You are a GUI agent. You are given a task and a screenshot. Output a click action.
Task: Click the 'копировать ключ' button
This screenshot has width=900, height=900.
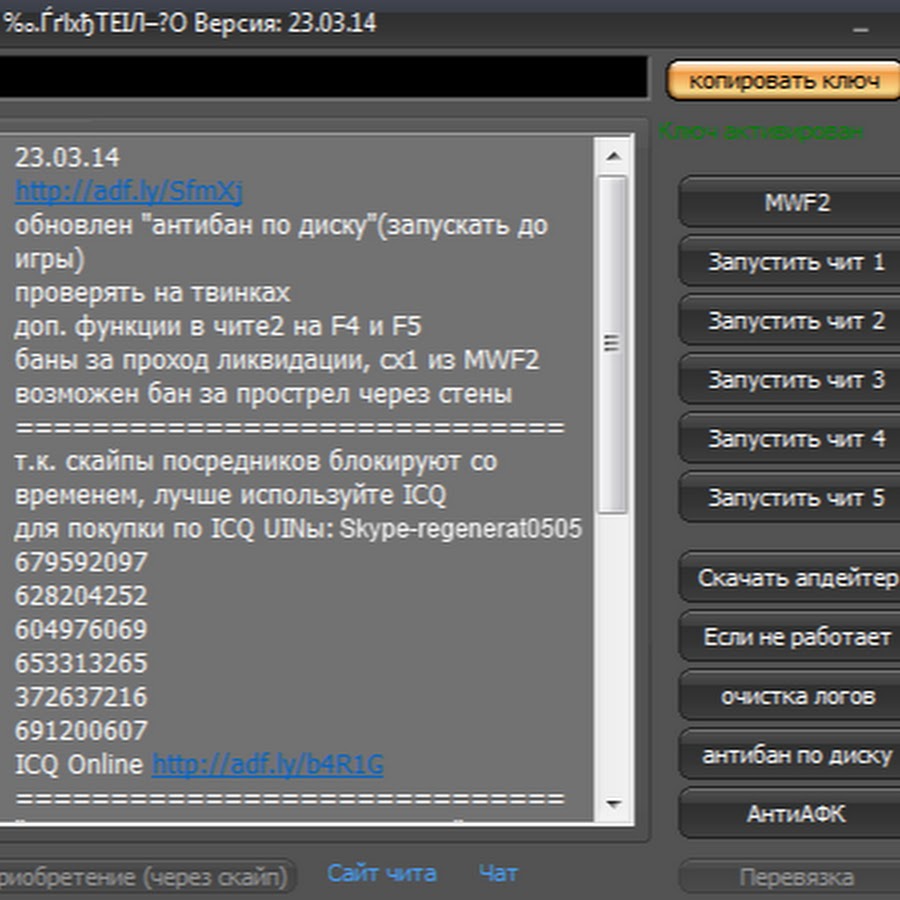coord(783,81)
